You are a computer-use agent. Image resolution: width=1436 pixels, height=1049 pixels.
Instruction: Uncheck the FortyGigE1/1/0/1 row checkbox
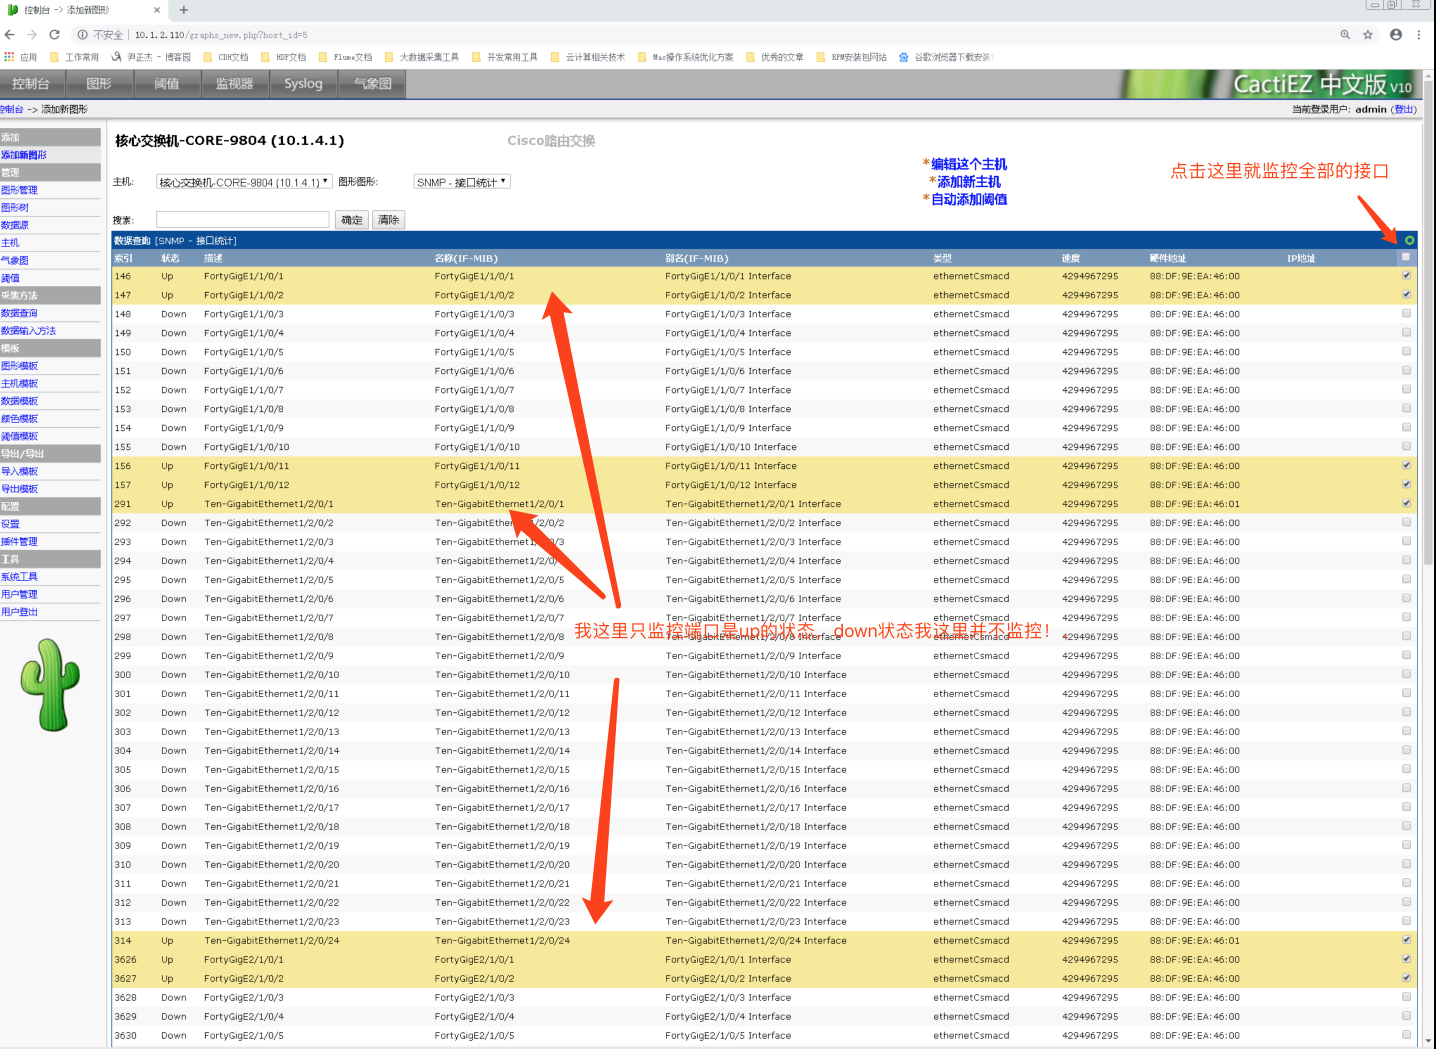[1406, 275]
